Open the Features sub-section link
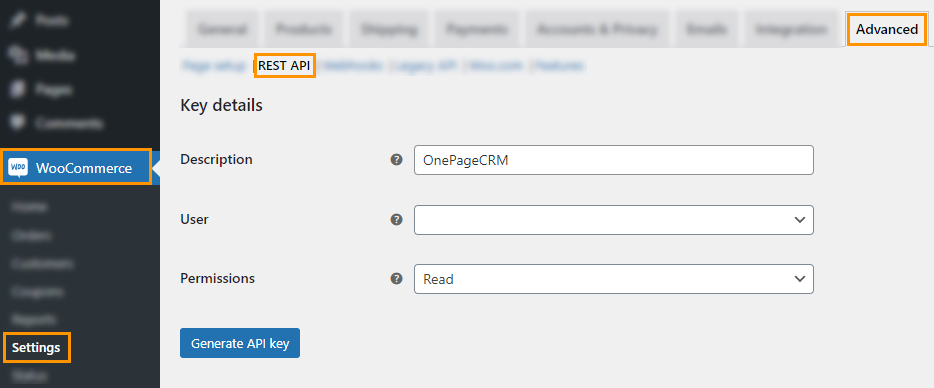 pos(559,66)
